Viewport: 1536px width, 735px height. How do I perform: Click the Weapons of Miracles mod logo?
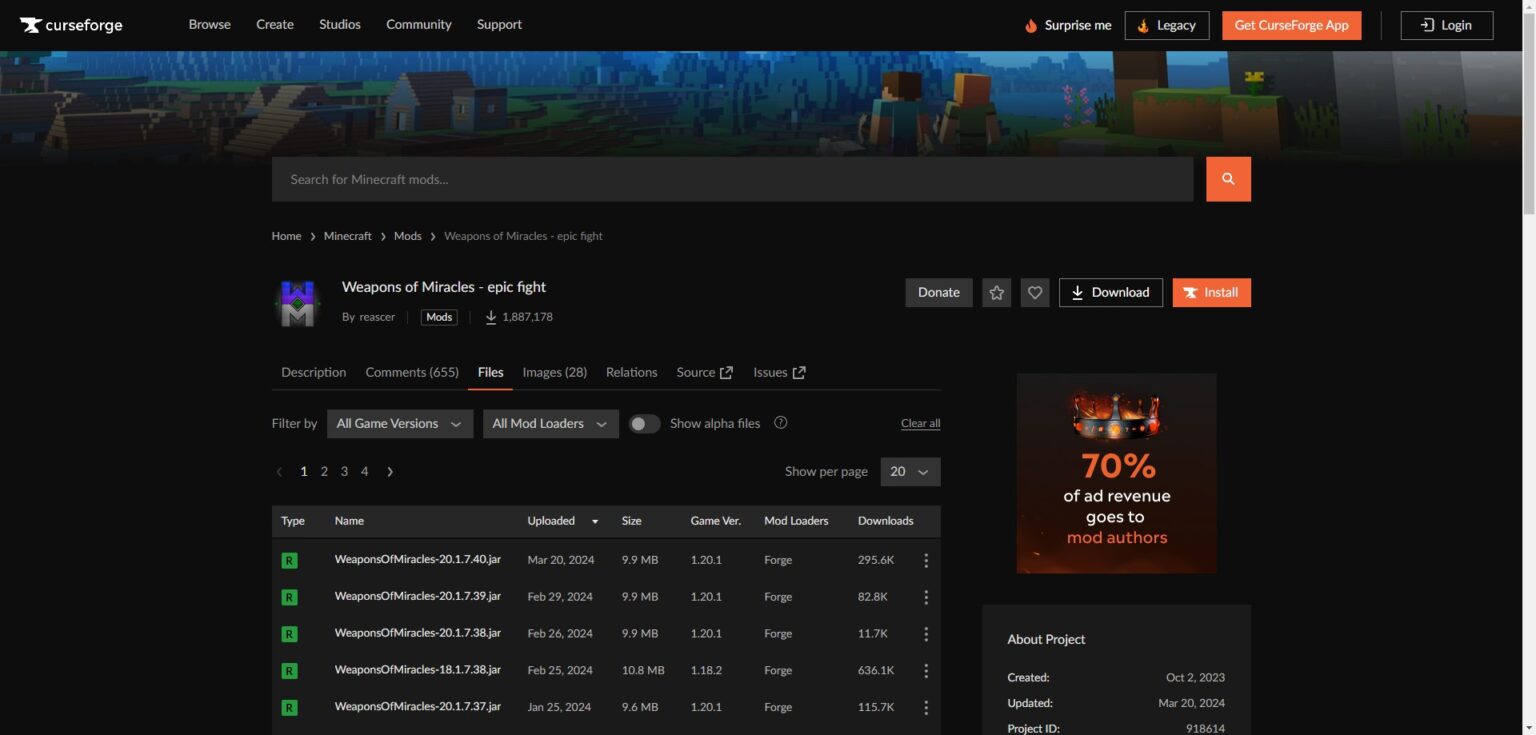point(297,303)
